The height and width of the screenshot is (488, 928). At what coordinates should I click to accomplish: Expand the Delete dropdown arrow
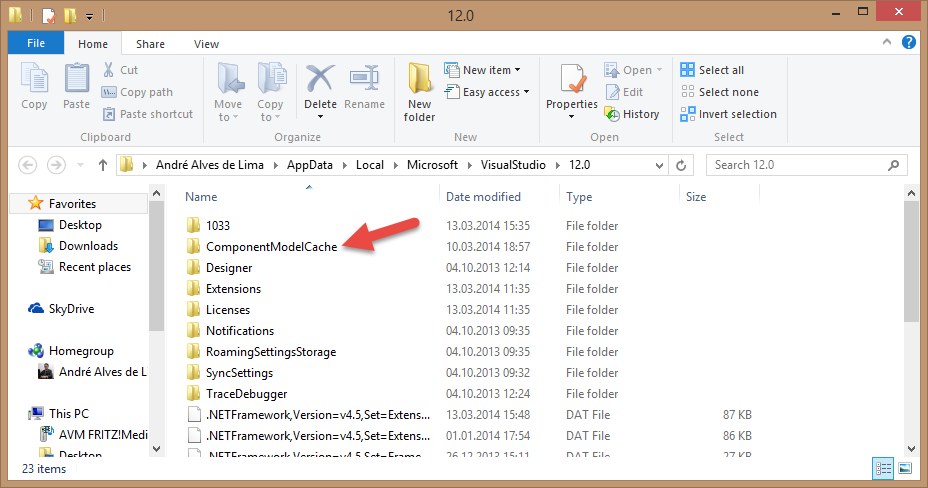[320, 117]
